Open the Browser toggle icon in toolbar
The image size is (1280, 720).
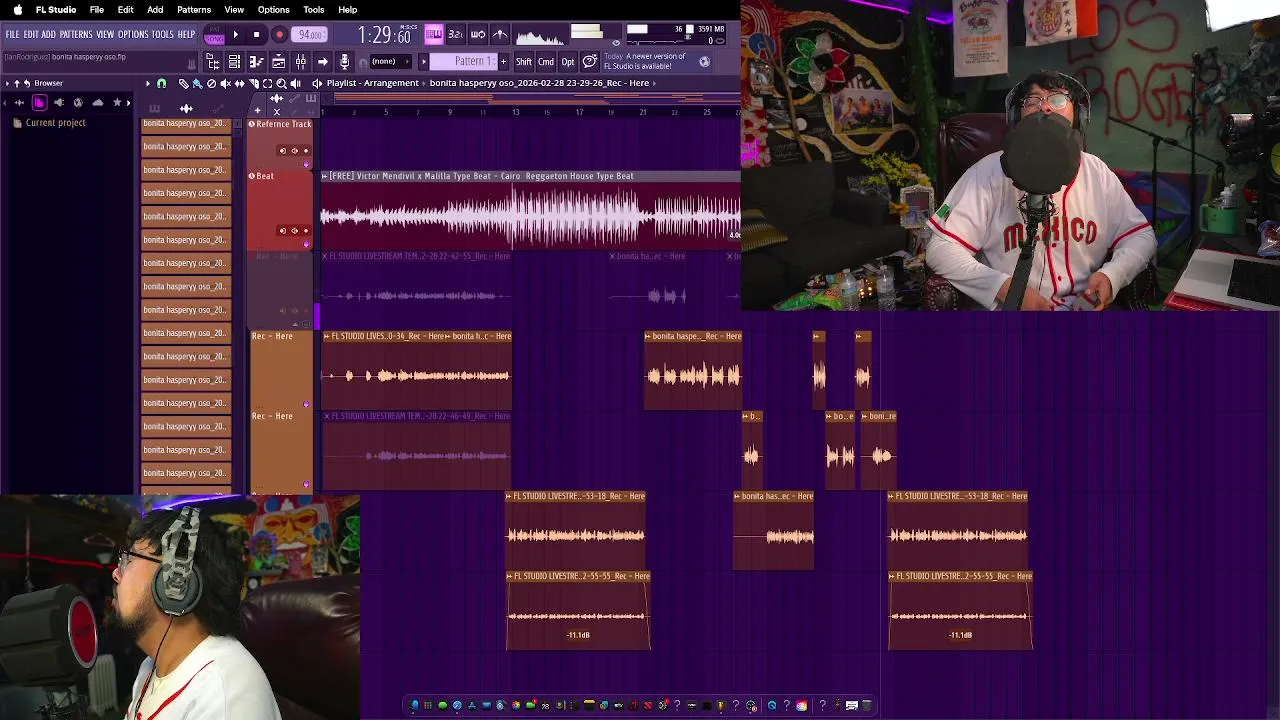coord(213,62)
